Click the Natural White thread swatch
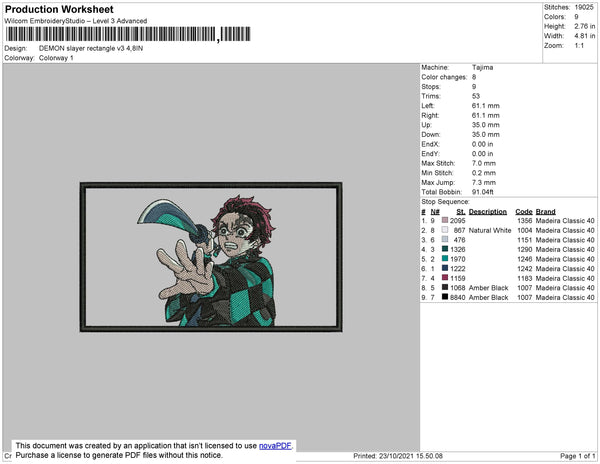The image size is (600, 464). (445, 230)
